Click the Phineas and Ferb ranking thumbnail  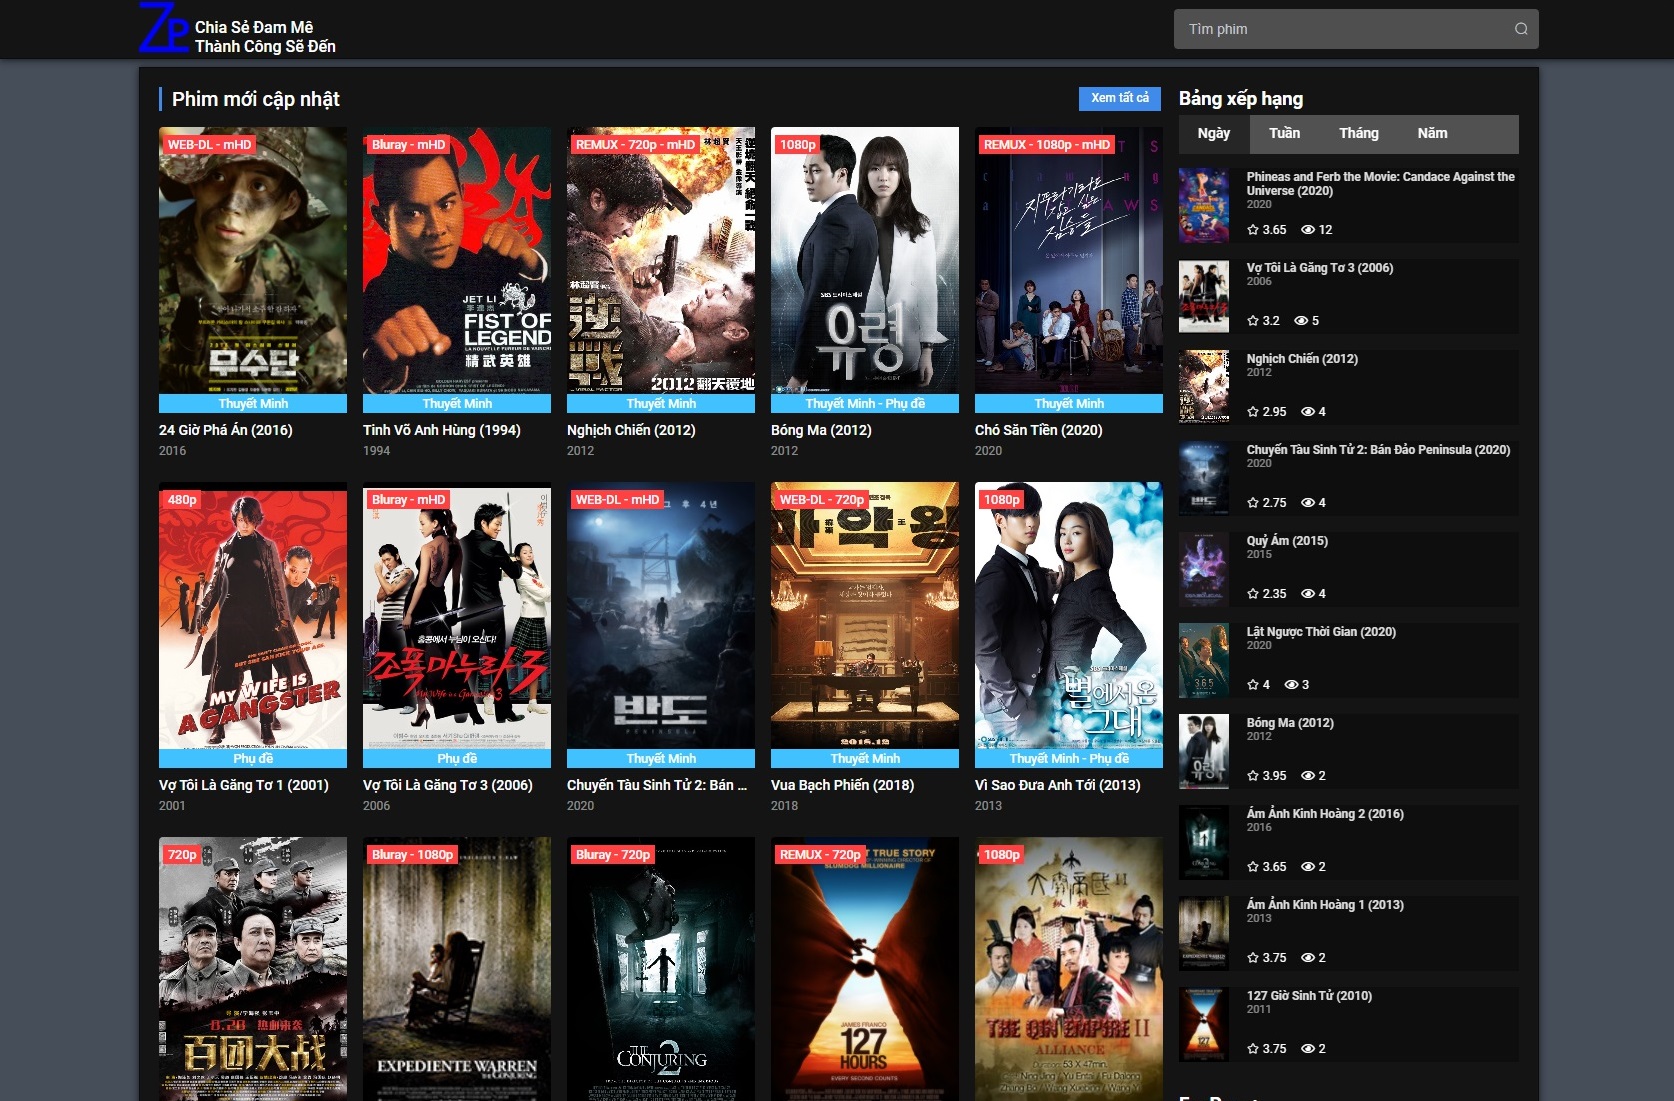click(1204, 206)
